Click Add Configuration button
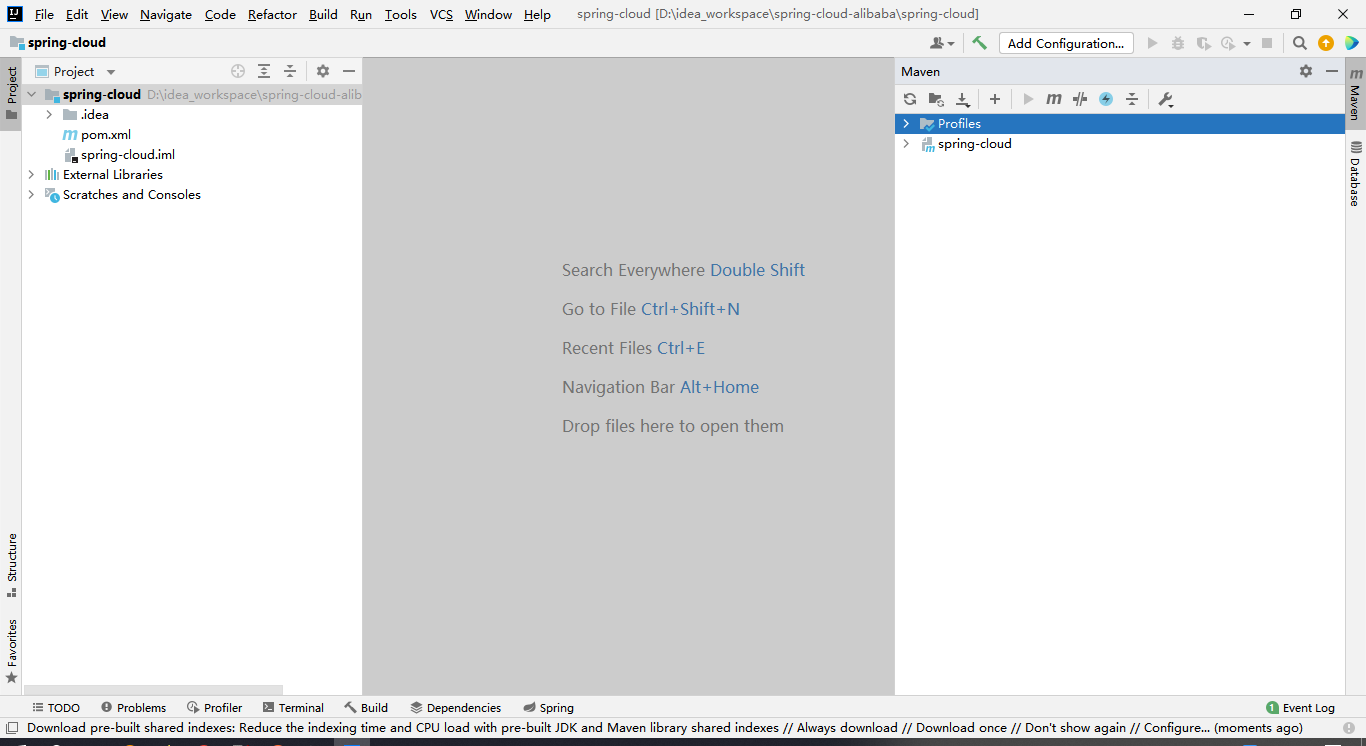The width and height of the screenshot is (1366, 746). click(x=1066, y=43)
